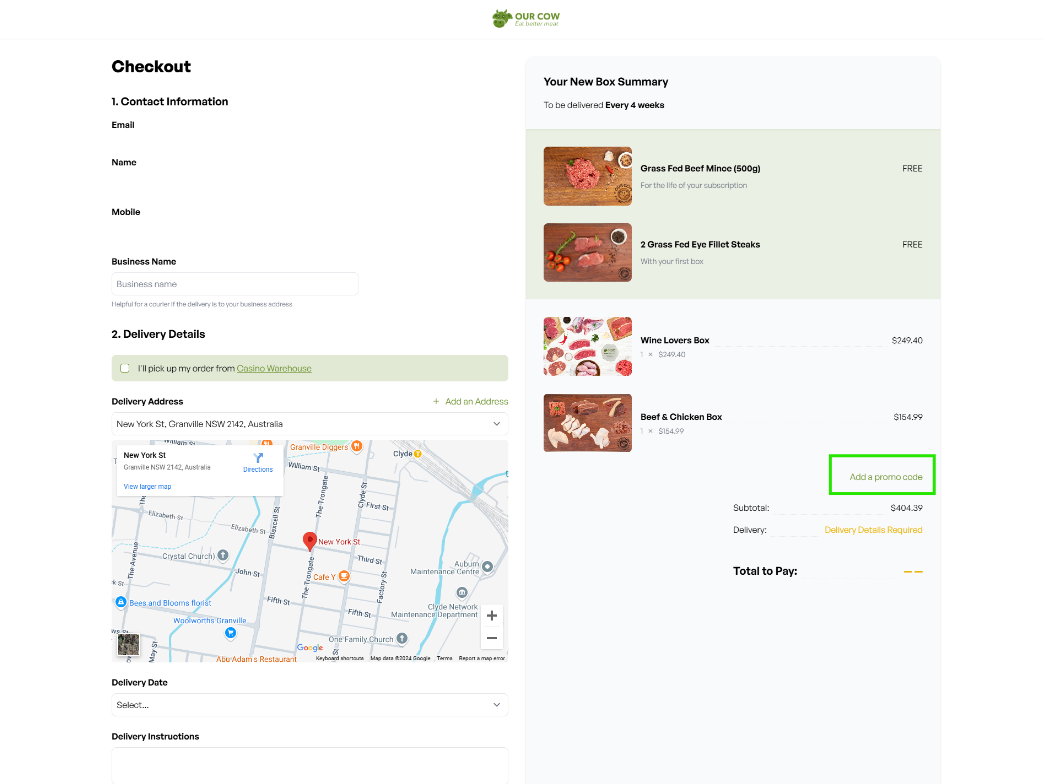Click the 'Every 4 weeks' delivery text
The image size is (1043, 784).
[x=635, y=105]
